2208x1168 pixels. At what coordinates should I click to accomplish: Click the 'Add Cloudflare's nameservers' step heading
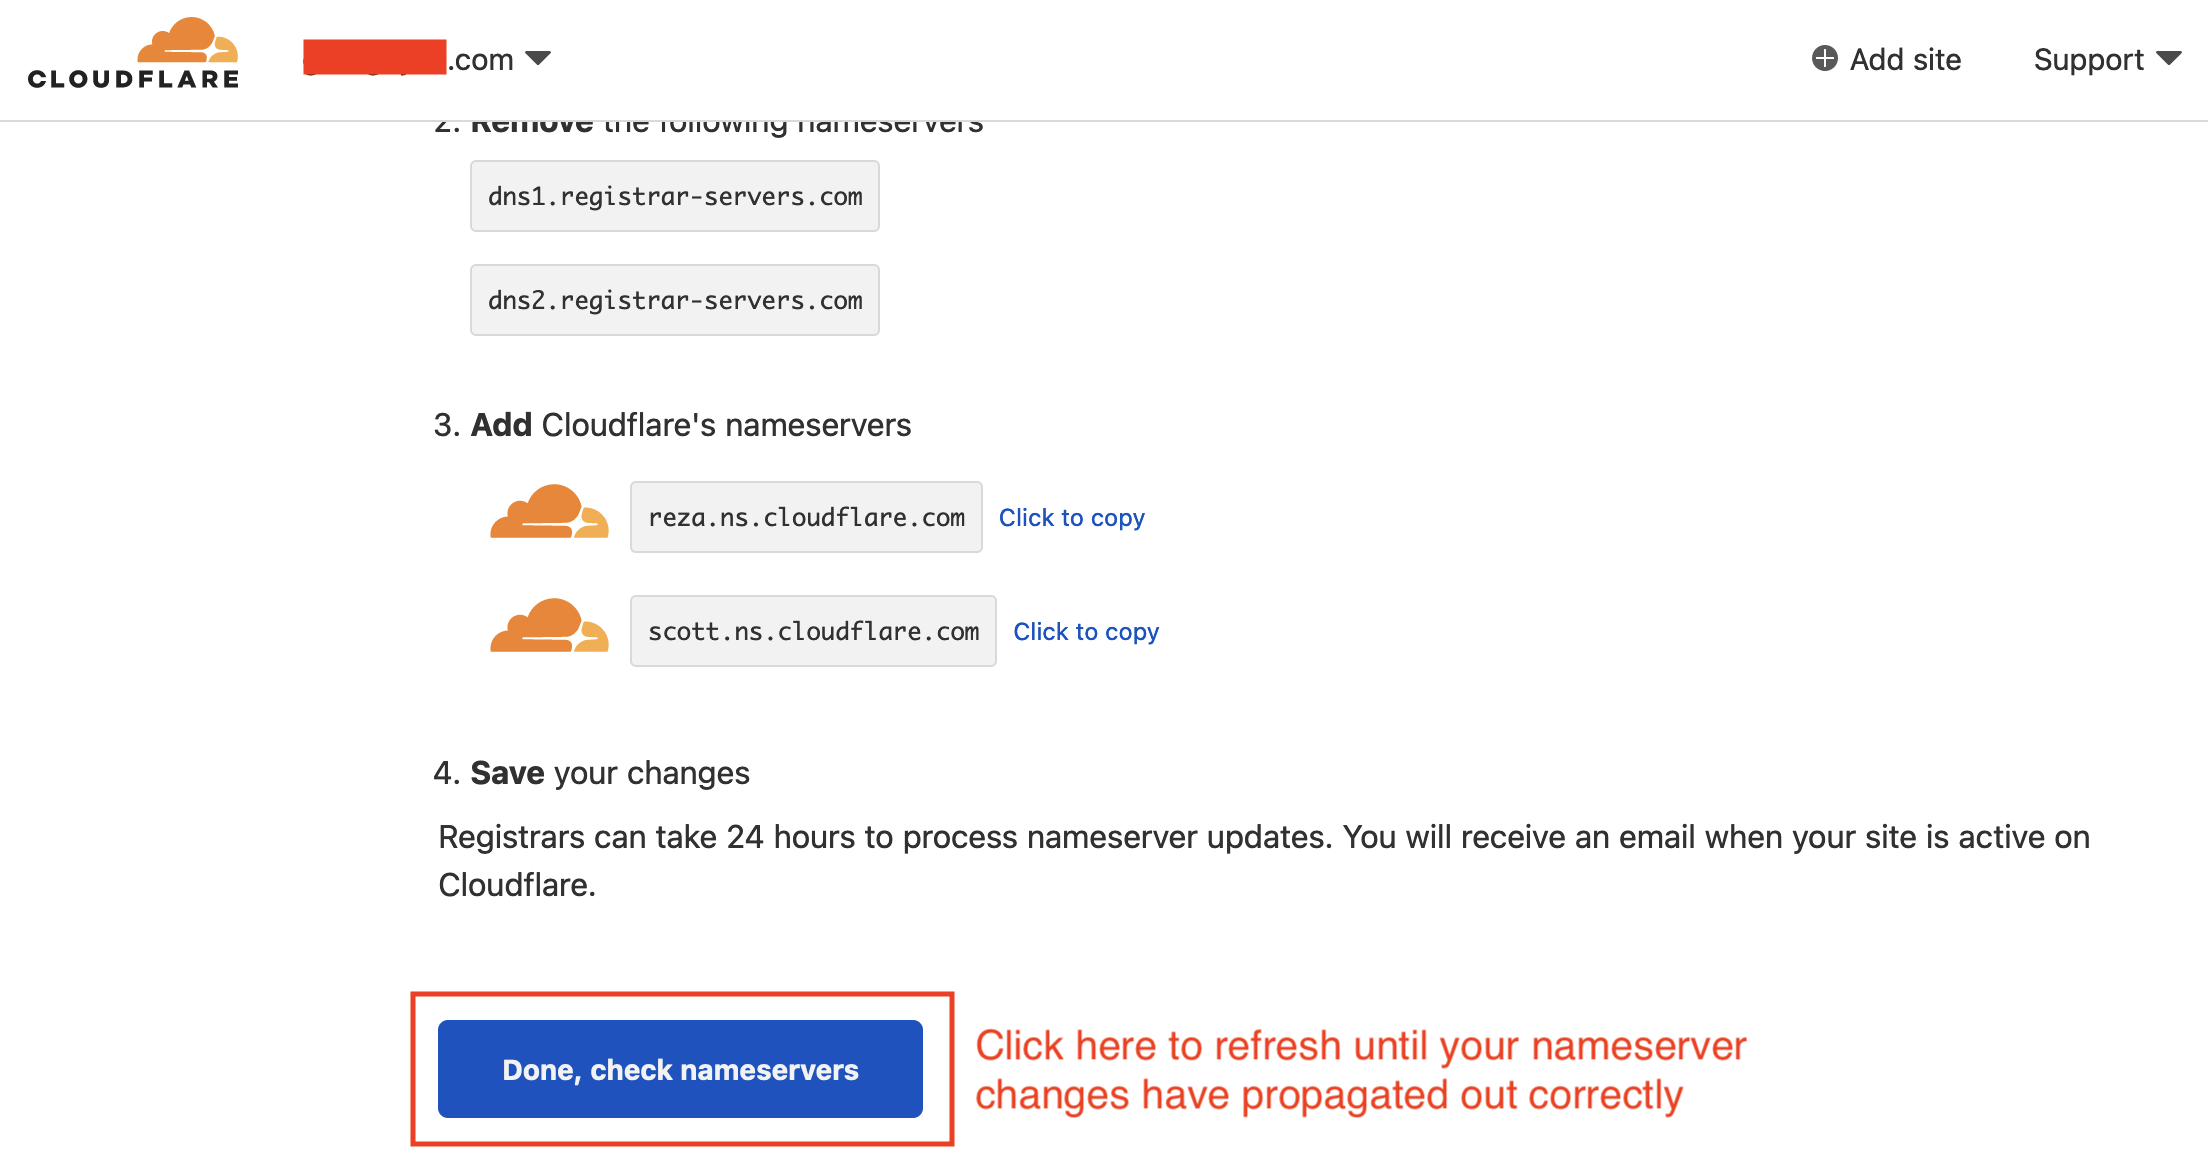point(672,425)
